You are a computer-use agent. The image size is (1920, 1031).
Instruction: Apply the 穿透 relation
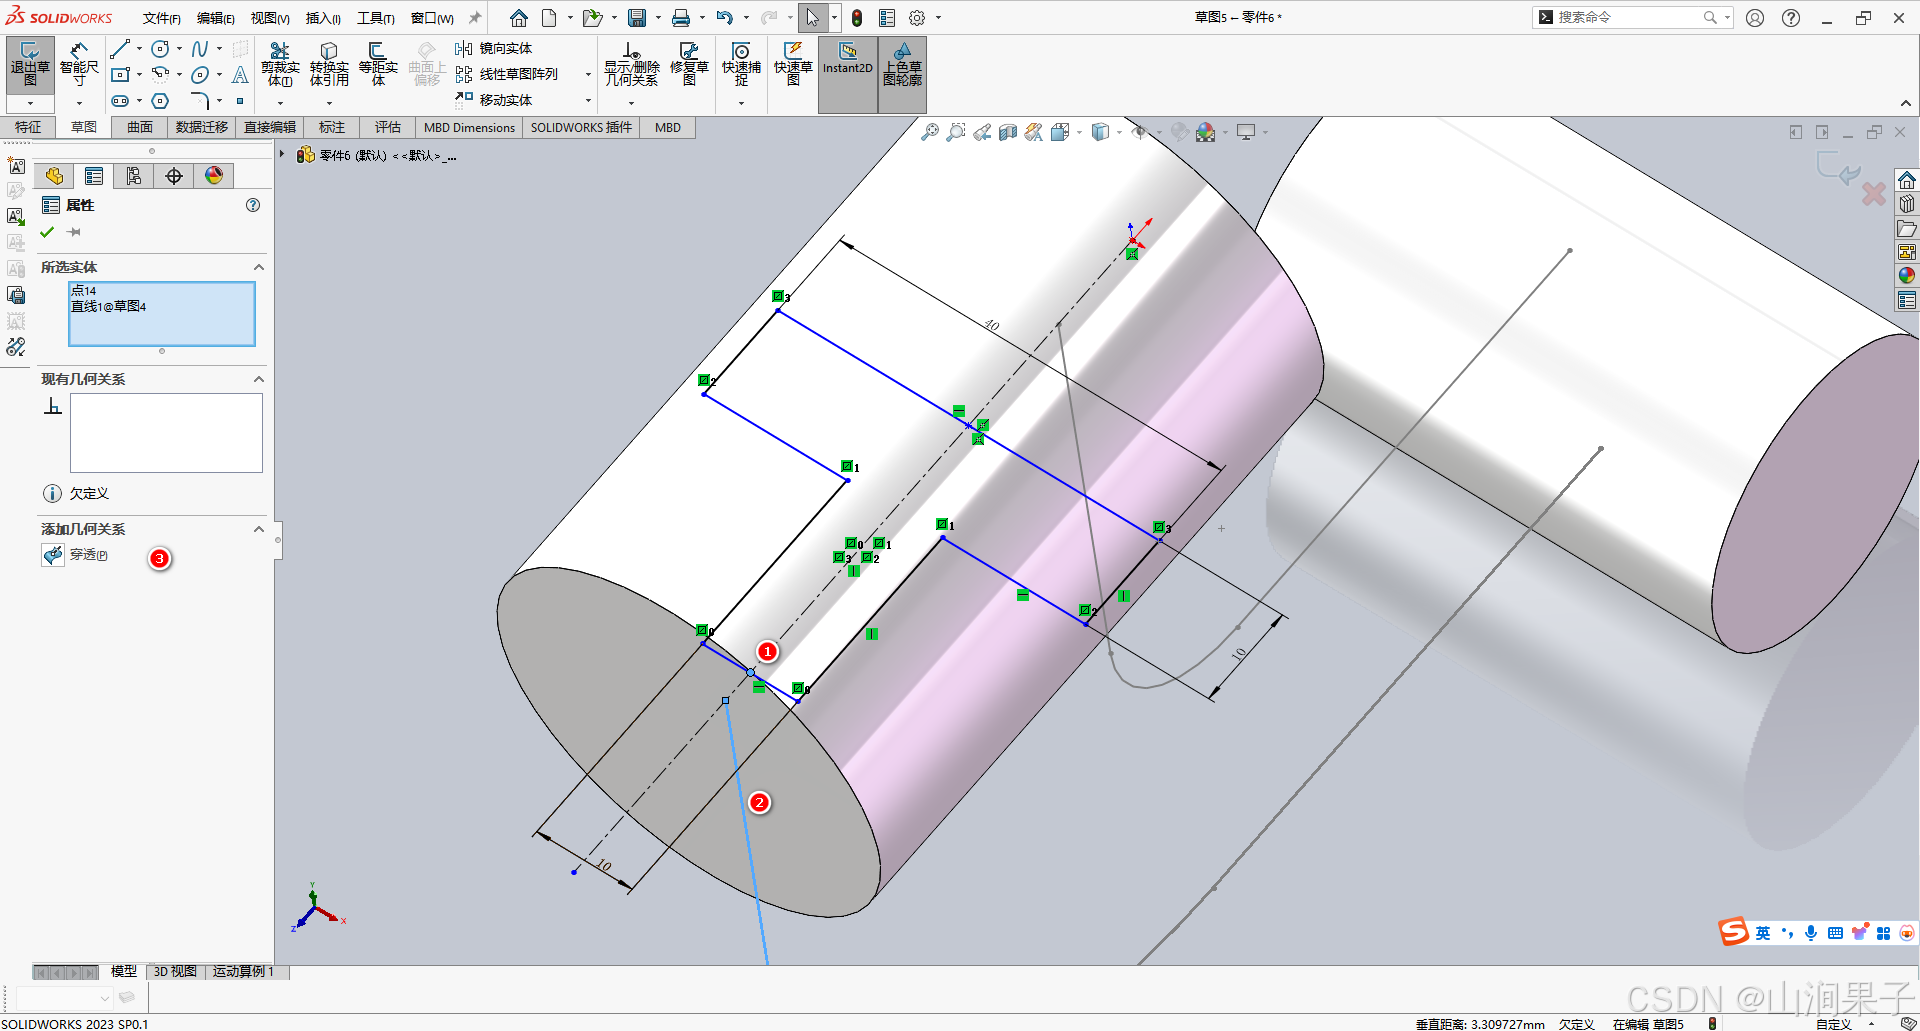[x=90, y=554]
